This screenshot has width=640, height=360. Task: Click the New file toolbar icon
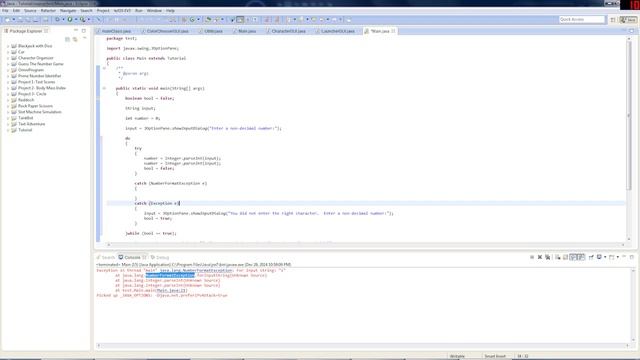pos(7,20)
